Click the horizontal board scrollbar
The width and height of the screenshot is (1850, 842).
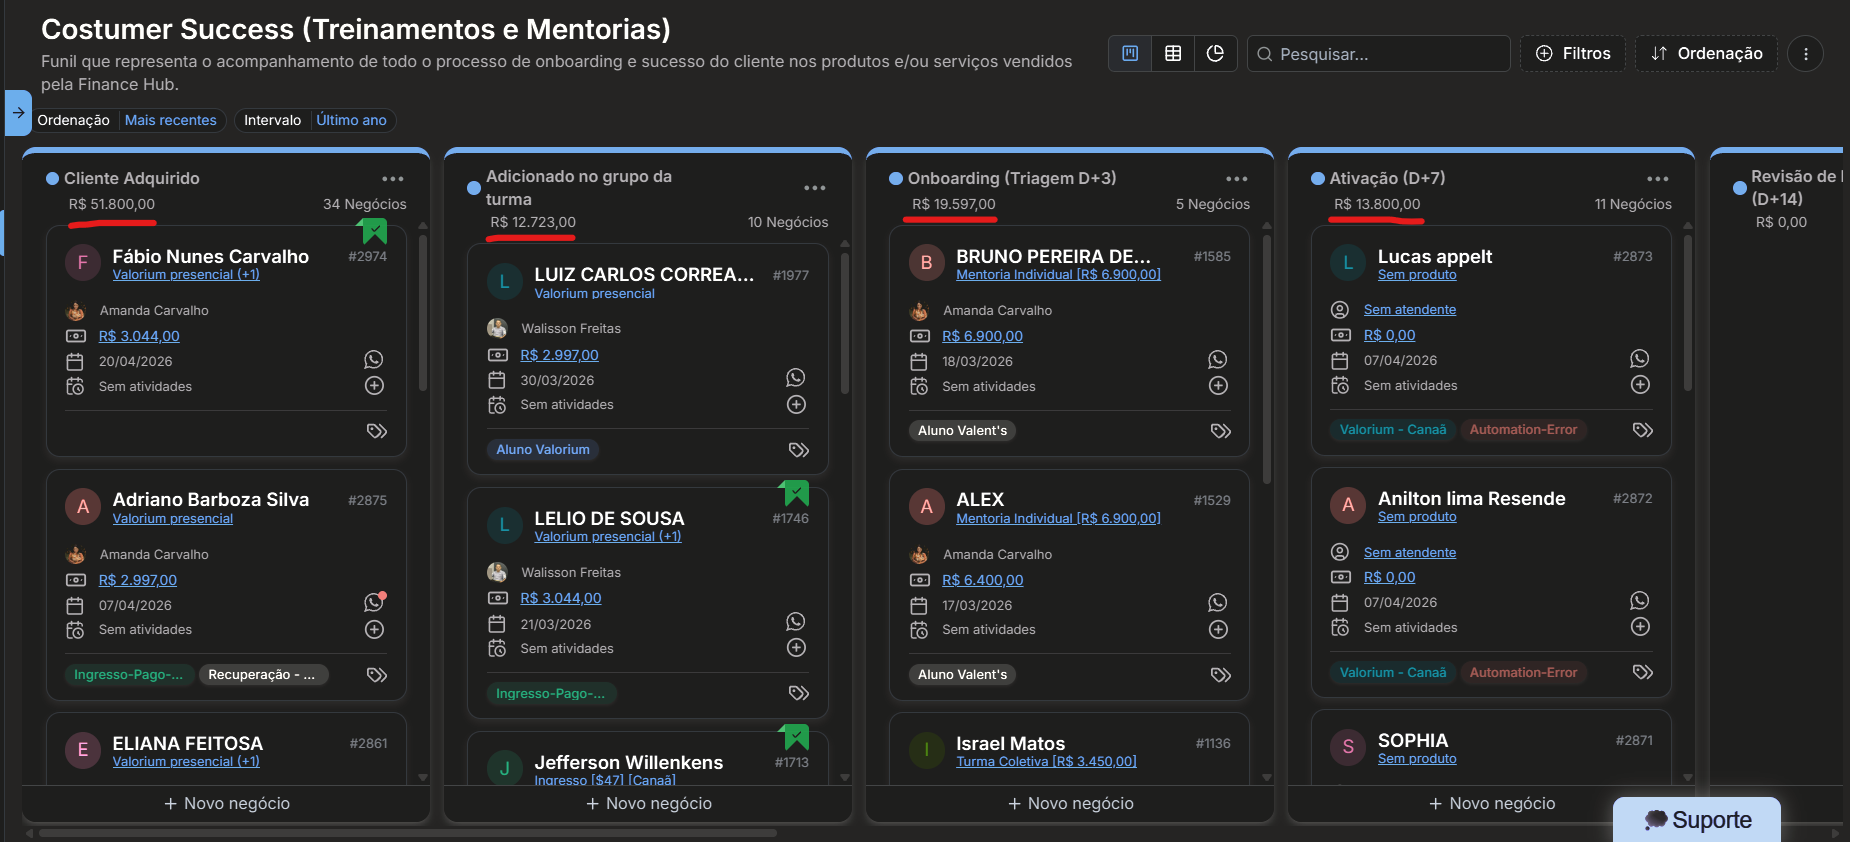coord(408,833)
